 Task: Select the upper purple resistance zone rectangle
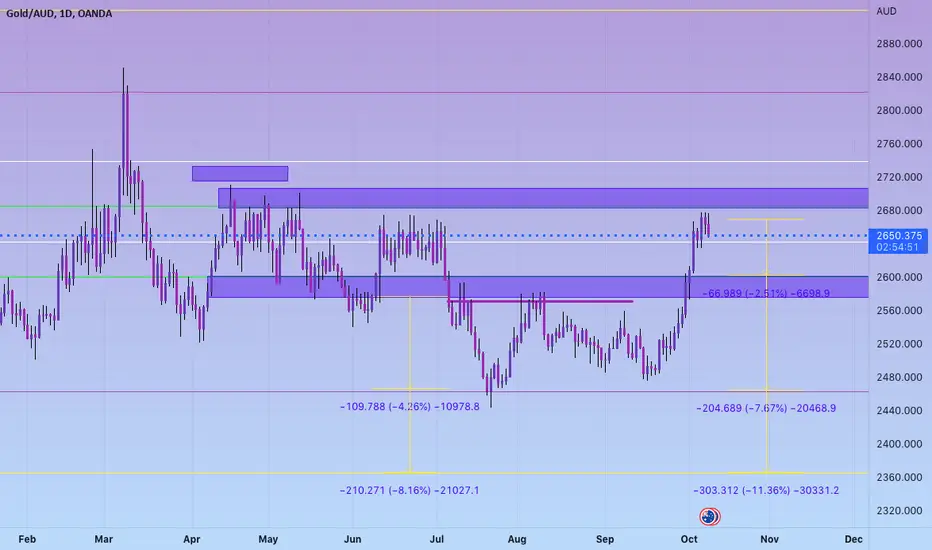point(543,198)
